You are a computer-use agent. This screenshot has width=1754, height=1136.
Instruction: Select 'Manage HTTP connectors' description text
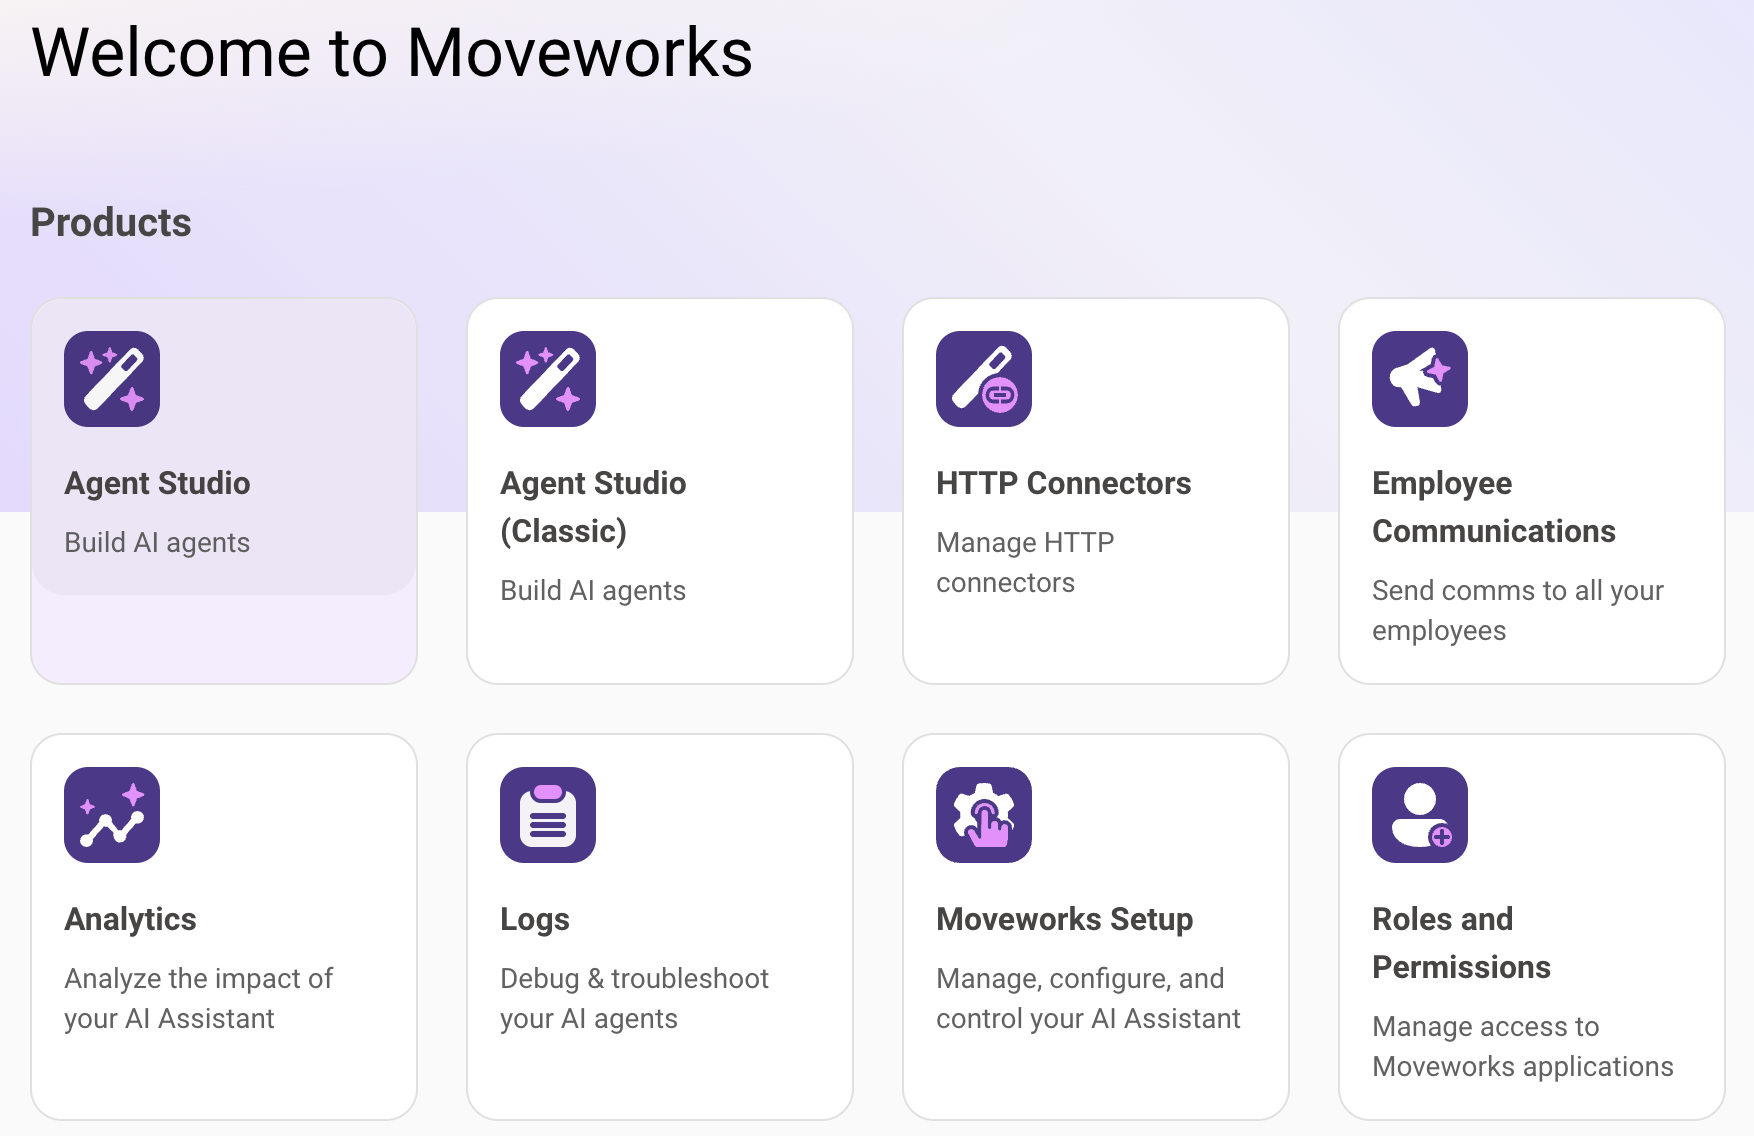click(x=1025, y=562)
